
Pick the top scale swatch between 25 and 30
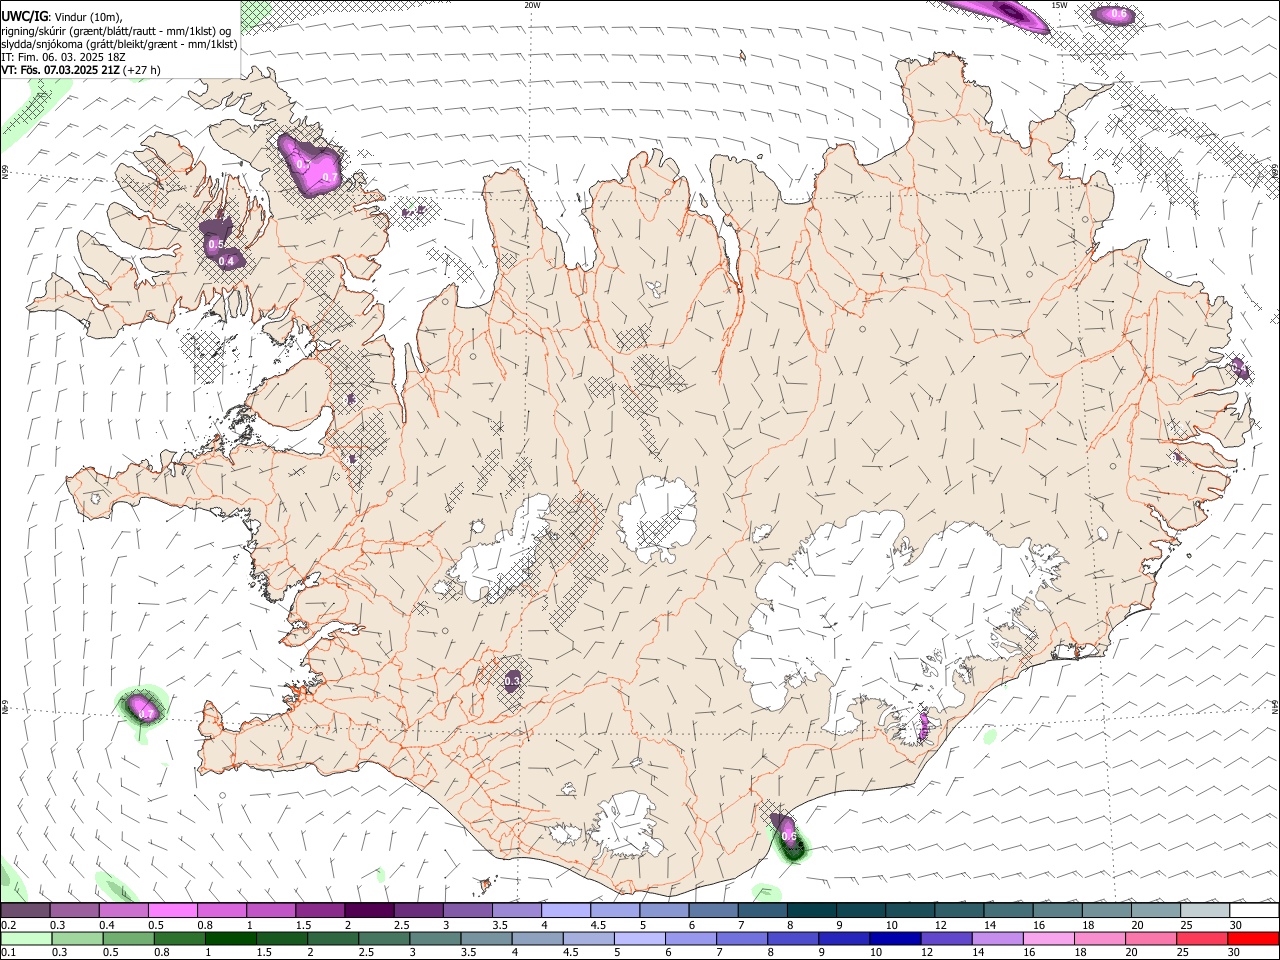pyautogui.click(x=1206, y=910)
